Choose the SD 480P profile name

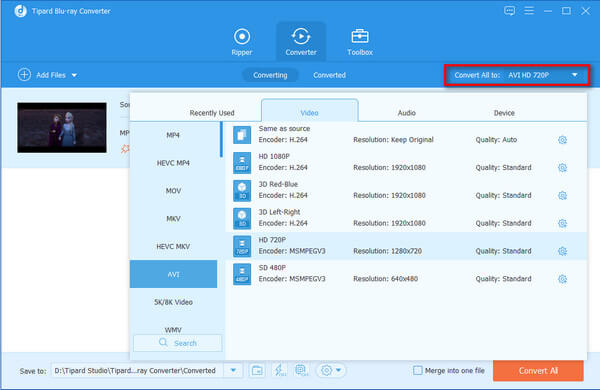[272, 268]
